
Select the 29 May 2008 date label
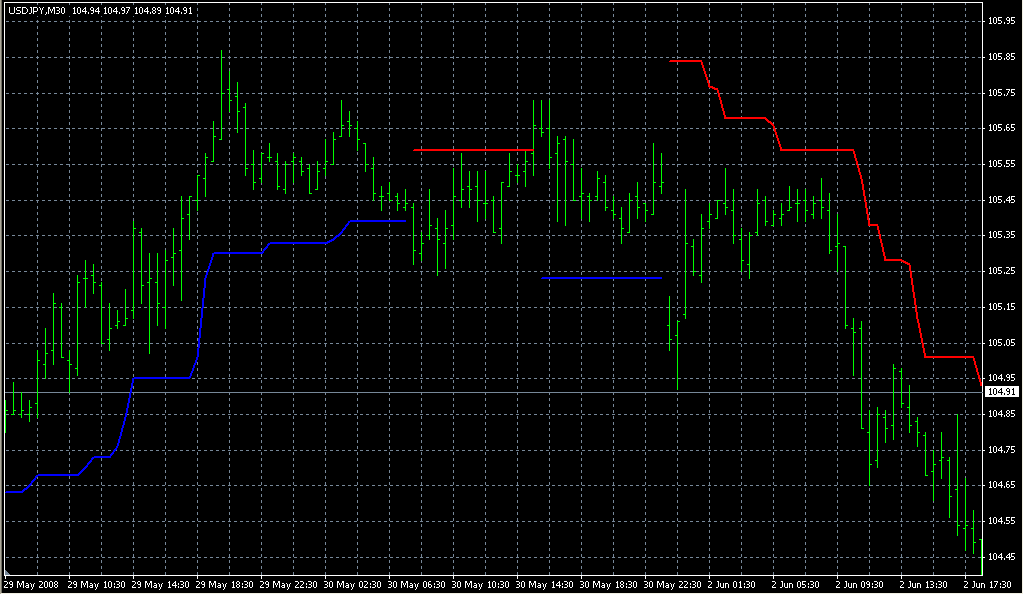[30, 584]
